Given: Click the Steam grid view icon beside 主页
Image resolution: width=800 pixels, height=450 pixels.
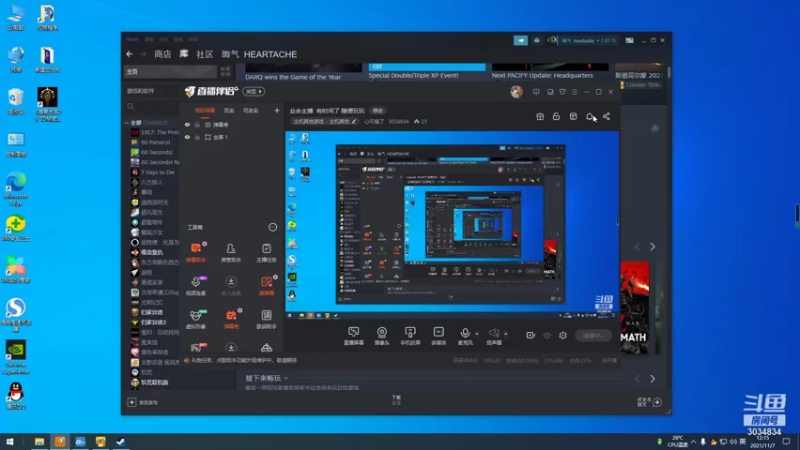Looking at the screenshot, I should 226,71.
